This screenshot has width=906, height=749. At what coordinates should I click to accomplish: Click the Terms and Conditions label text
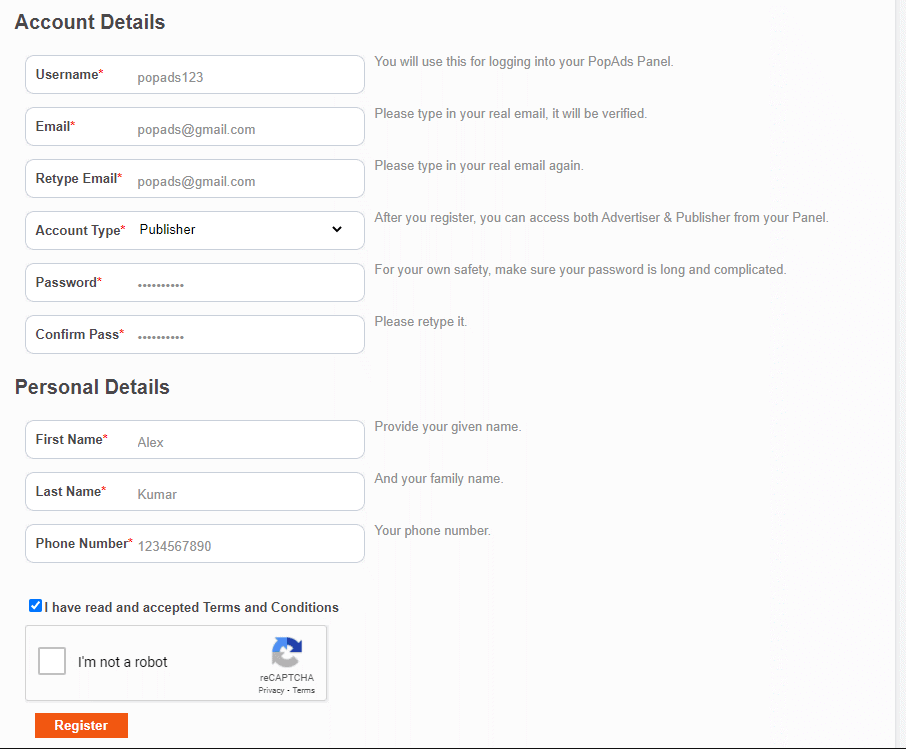[x=192, y=607]
